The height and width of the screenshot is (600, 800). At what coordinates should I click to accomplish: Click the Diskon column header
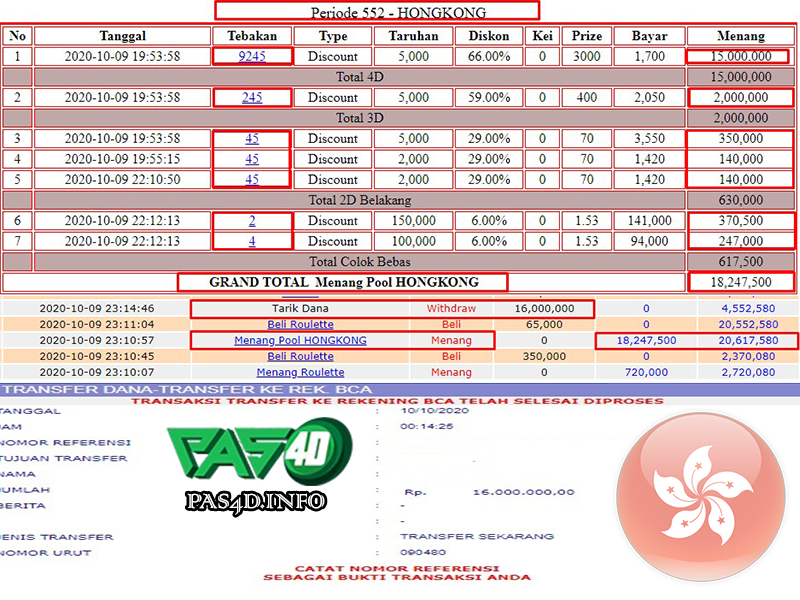point(489,36)
